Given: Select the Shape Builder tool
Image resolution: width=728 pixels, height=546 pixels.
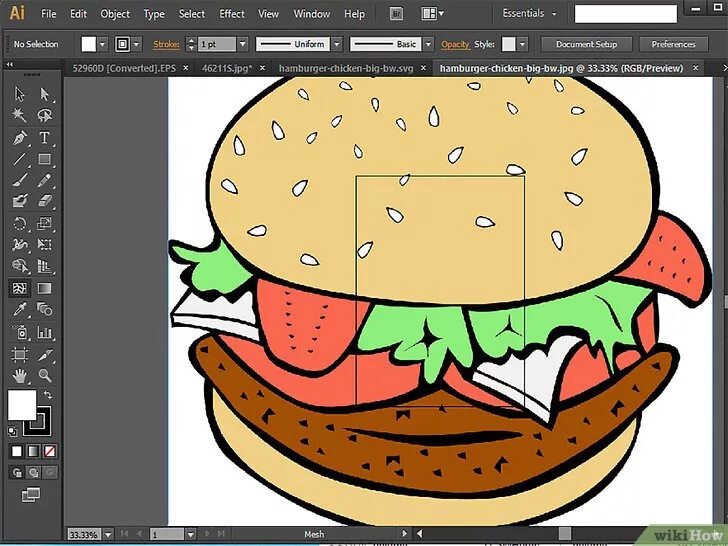Looking at the screenshot, I should pos(20,266).
